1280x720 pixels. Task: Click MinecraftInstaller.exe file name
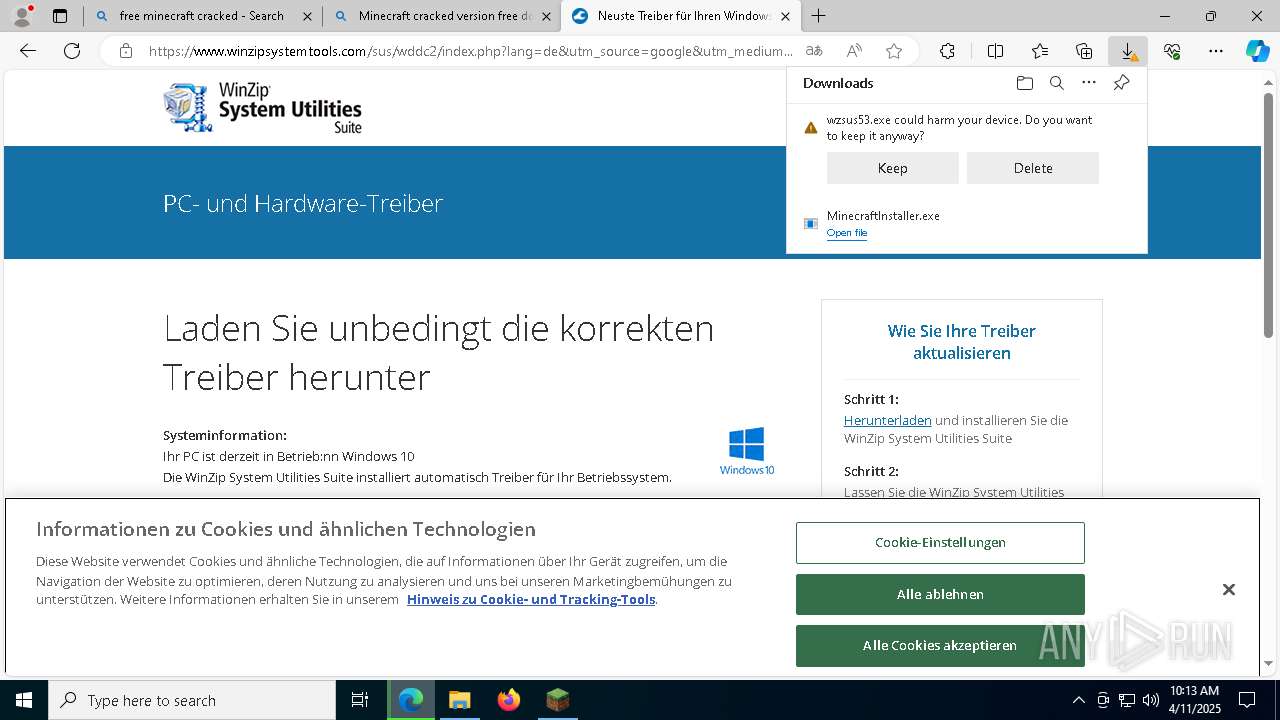(883, 216)
